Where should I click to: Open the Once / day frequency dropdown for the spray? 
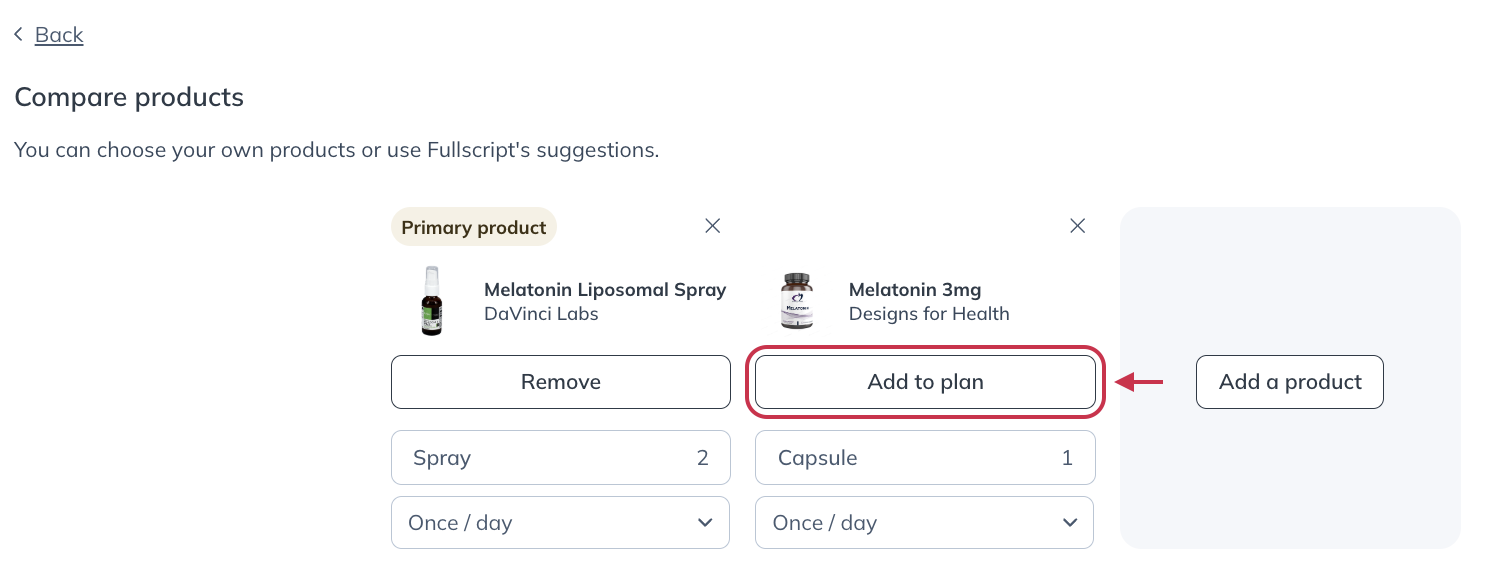pos(560,522)
